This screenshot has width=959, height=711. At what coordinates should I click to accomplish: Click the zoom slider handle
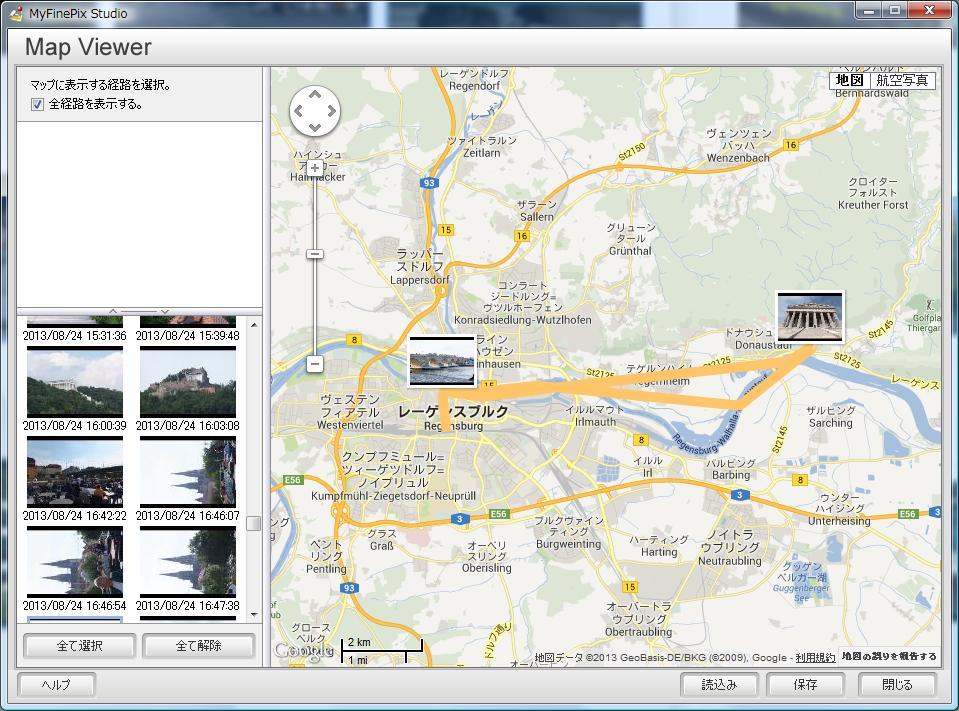[x=315, y=254]
